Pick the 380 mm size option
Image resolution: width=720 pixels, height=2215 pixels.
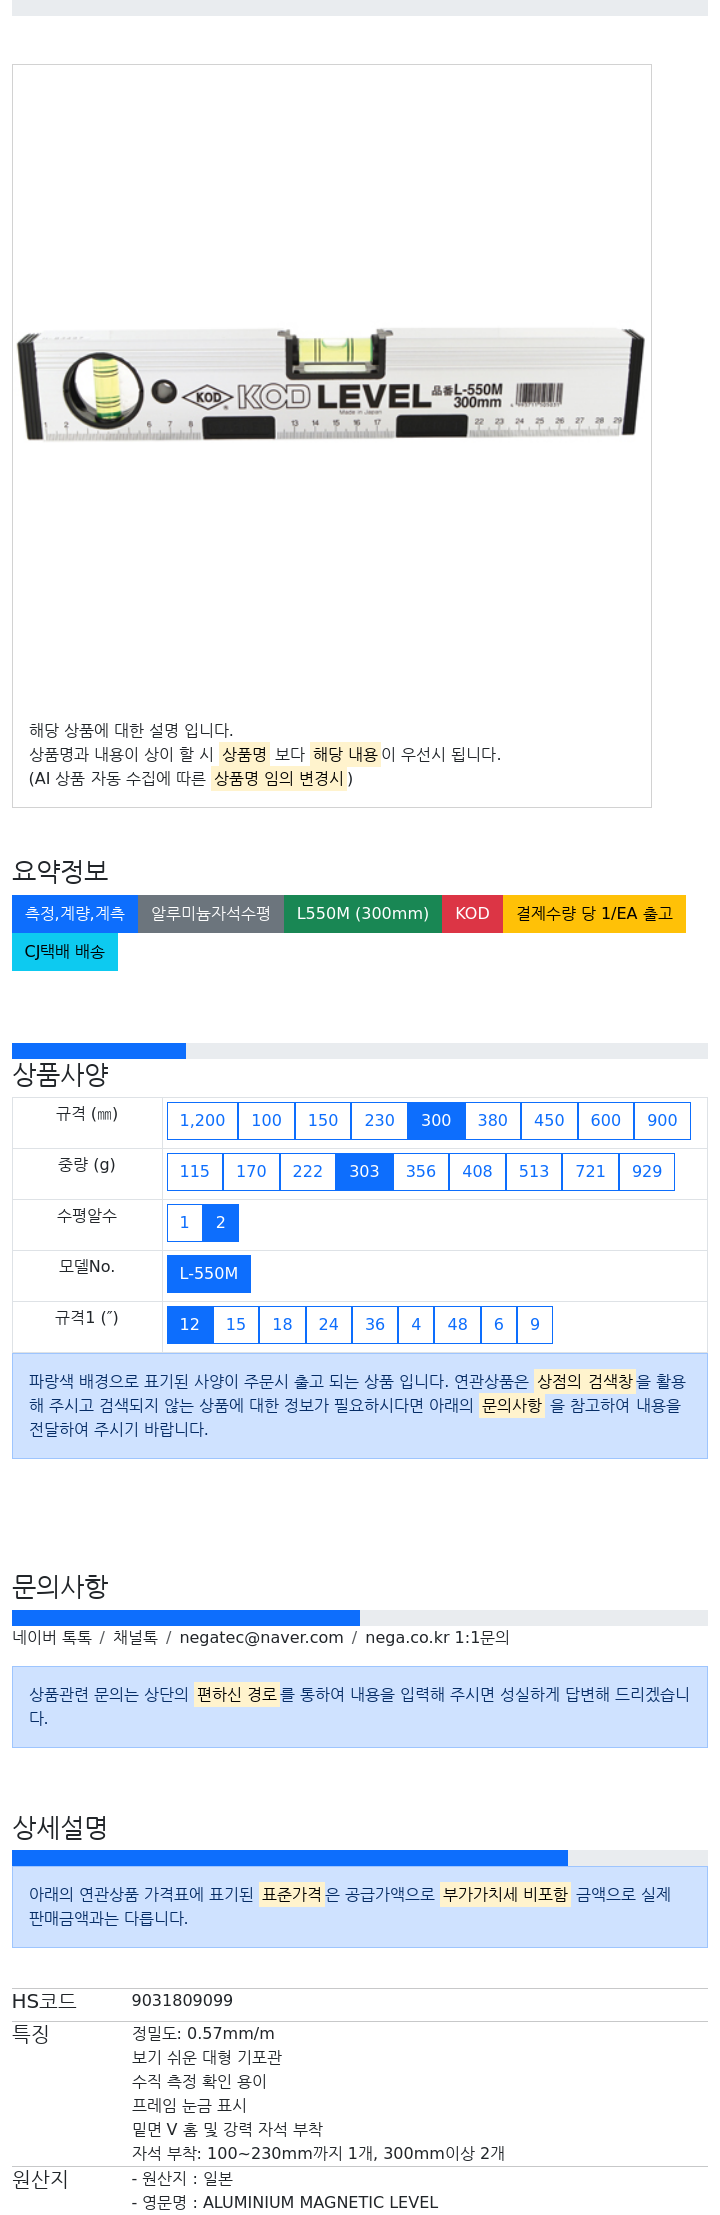tap(492, 1120)
